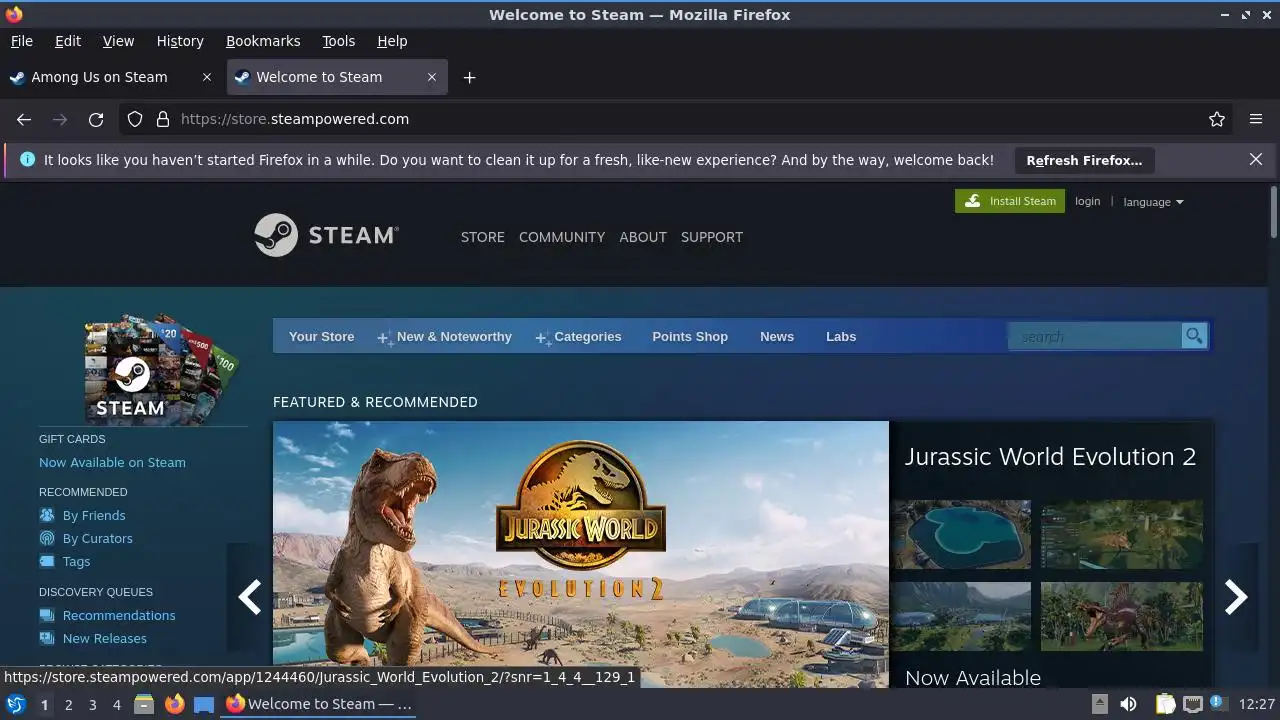This screenshot has height=720, width=1280.
Task: Click the By Friends icon in the sidebar
Action: click(x=47, y=515)
